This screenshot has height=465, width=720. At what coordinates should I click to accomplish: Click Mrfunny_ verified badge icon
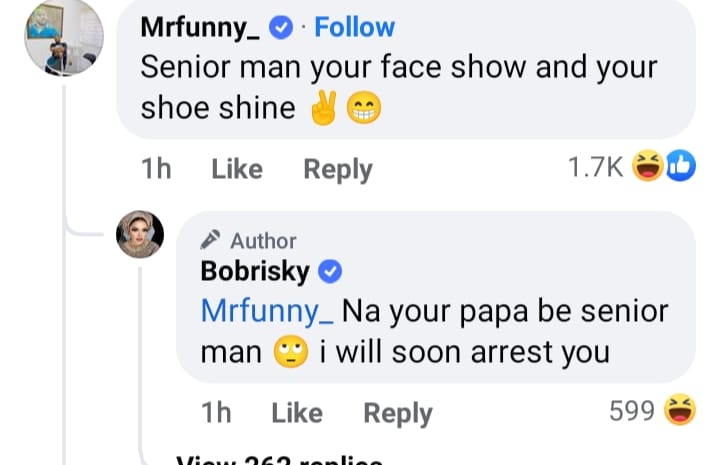[281, 28]
